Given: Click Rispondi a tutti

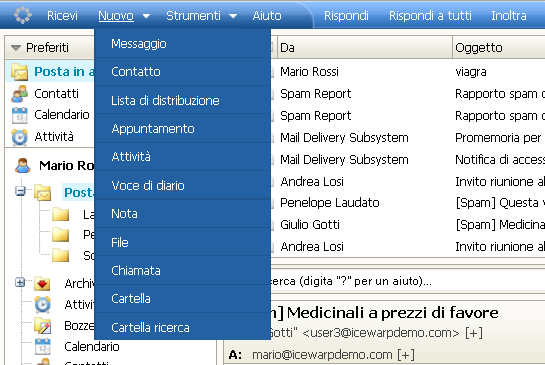Looking at the screenshot, I should click(430, 16).
